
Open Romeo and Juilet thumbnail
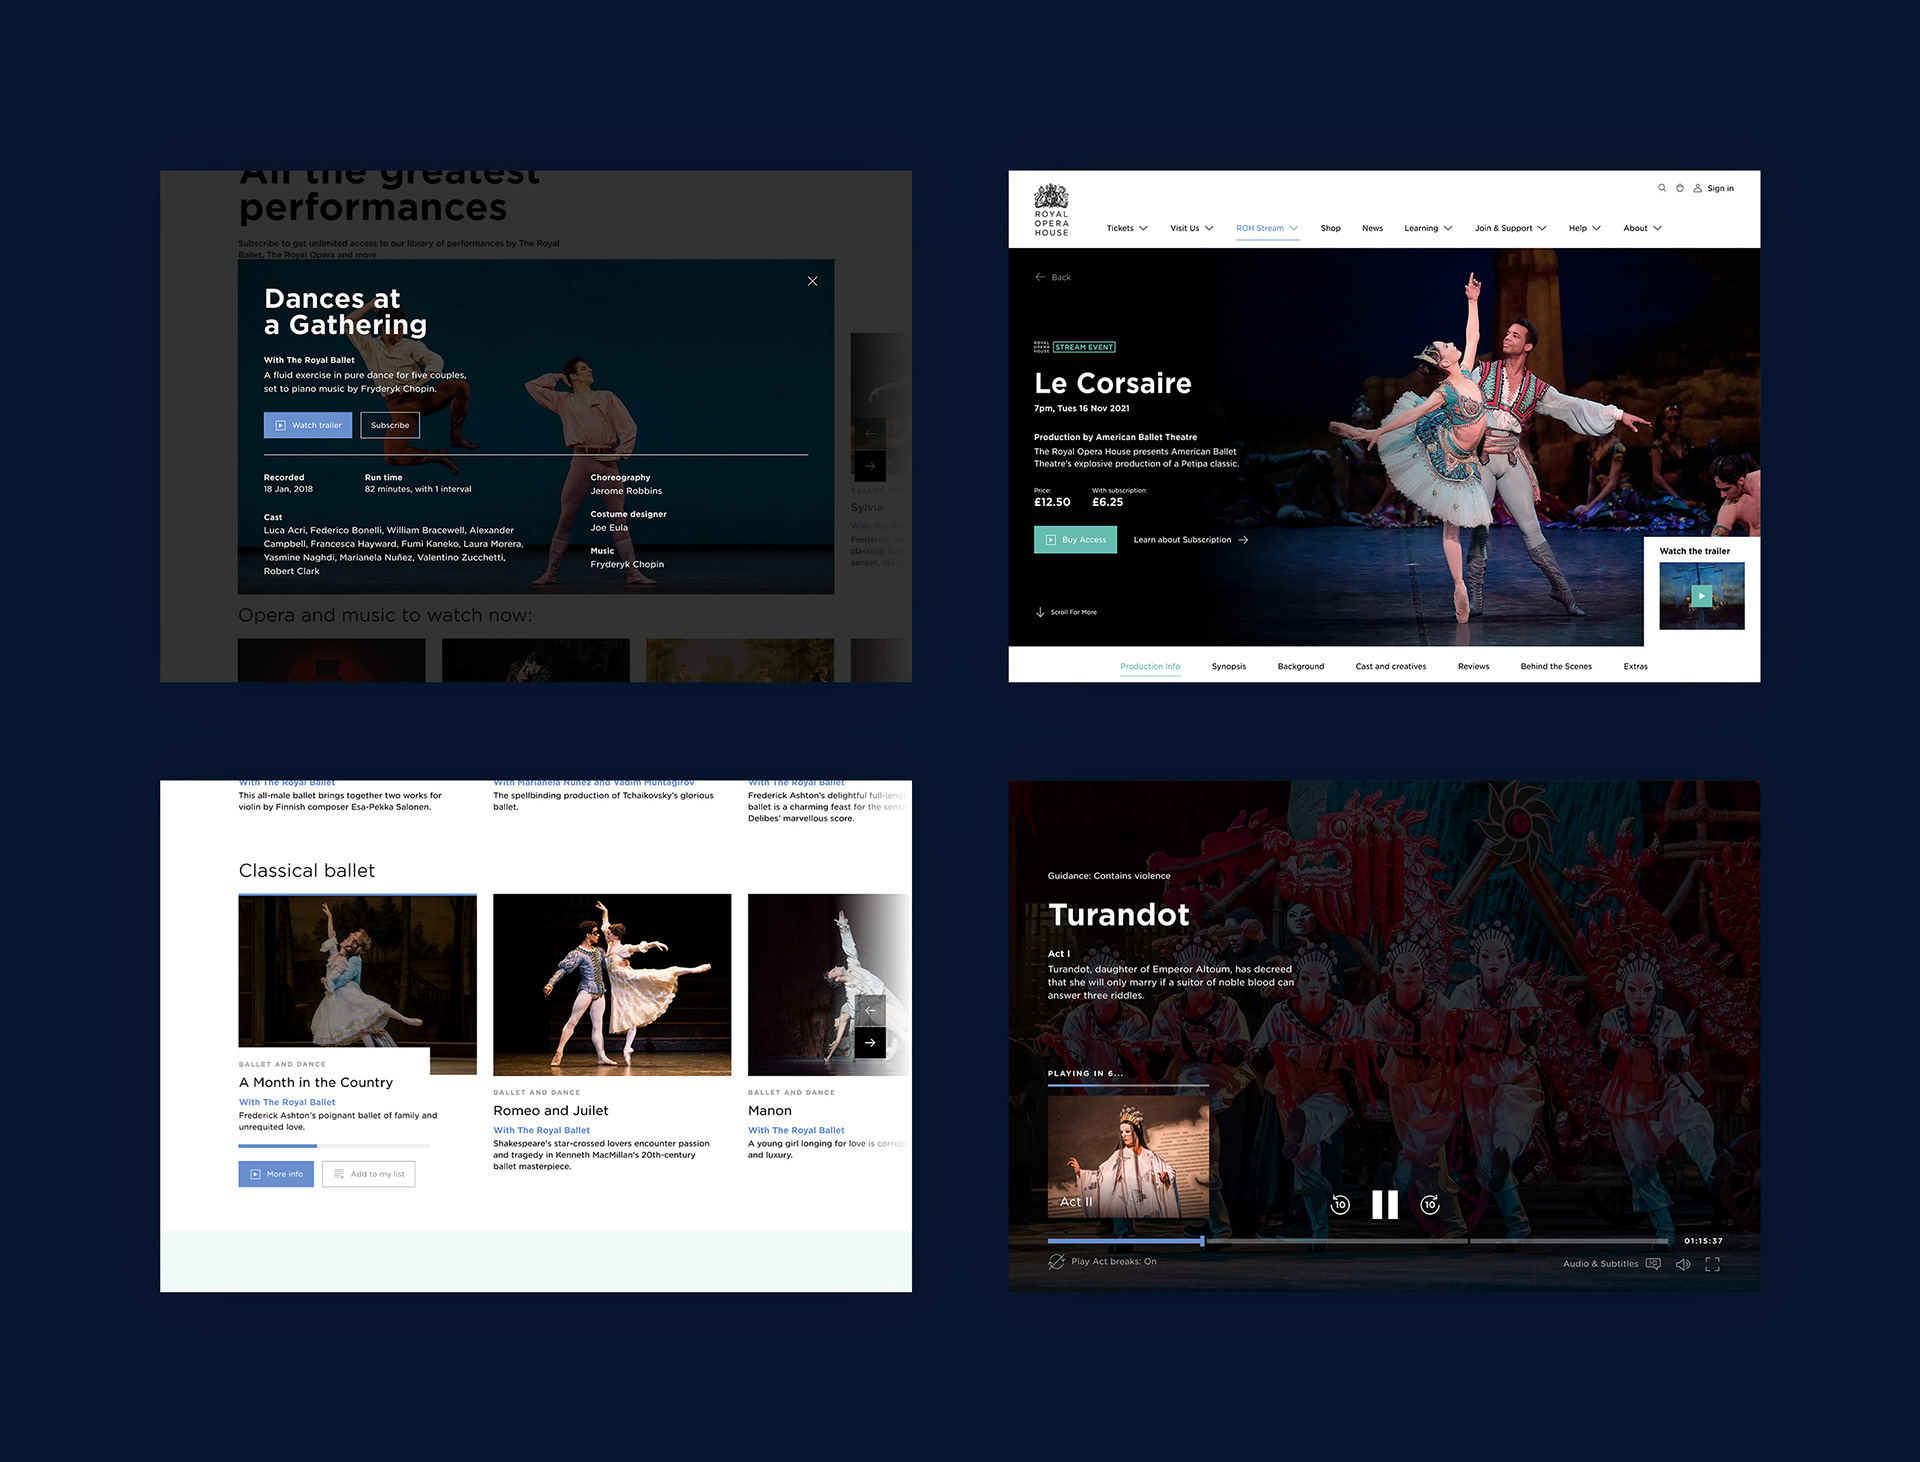tap(612, 985)
